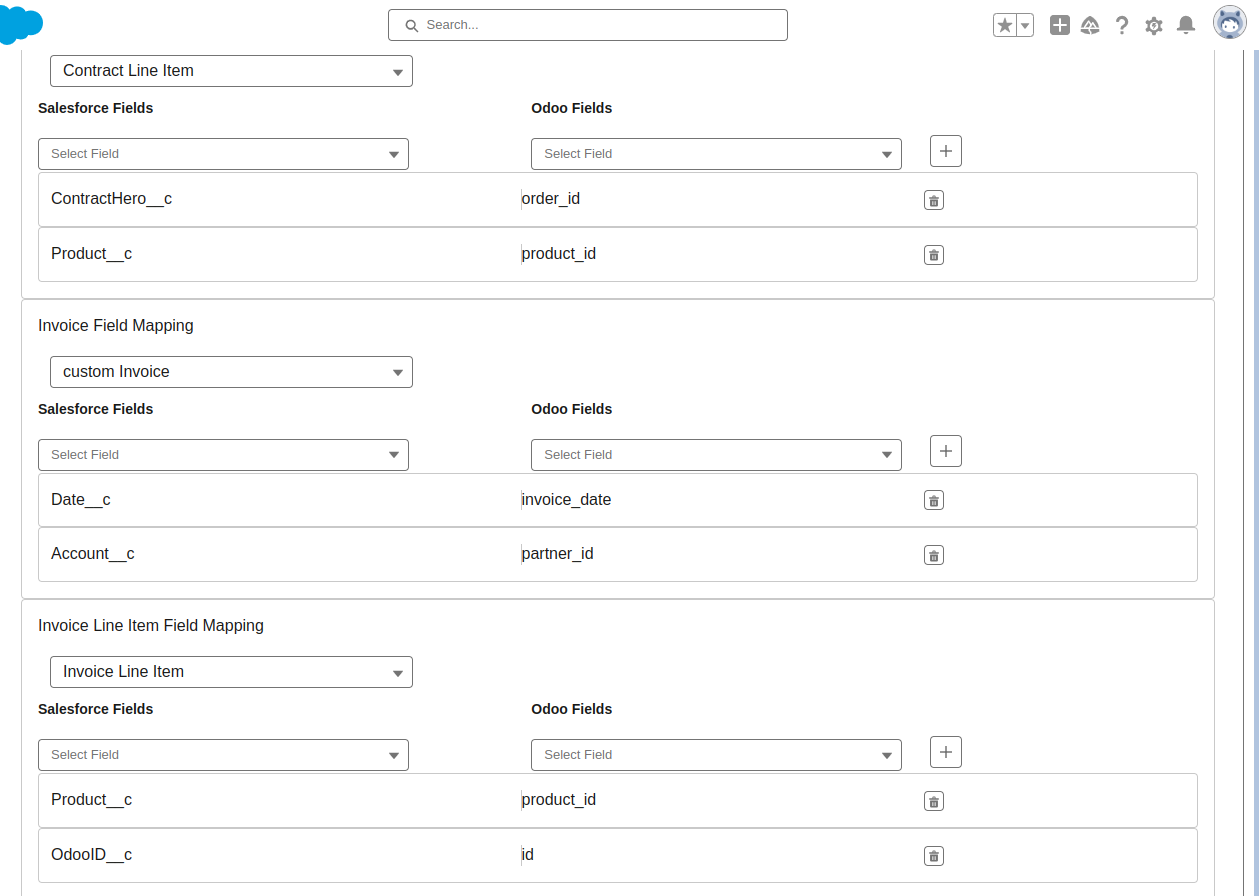Remove the Product__c to product_id contract mapping

(933, 254)
